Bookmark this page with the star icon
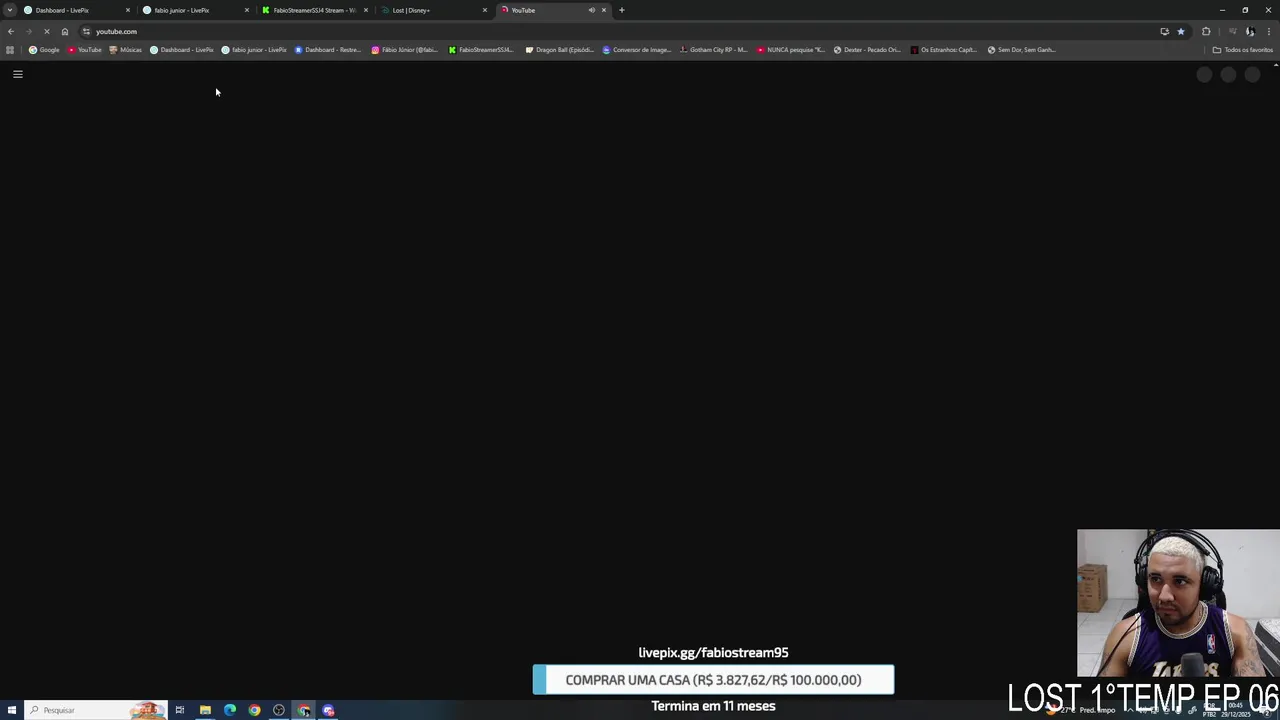1280x720 pixels. [x=1181, y=31]
